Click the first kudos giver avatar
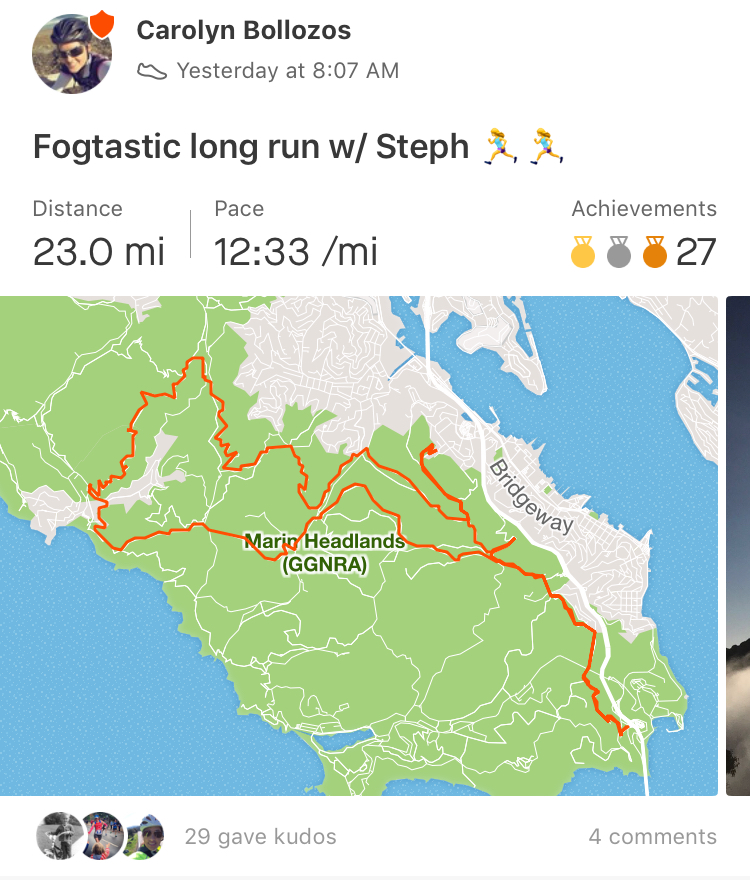 pyautogui.click(x=59, y=837)
